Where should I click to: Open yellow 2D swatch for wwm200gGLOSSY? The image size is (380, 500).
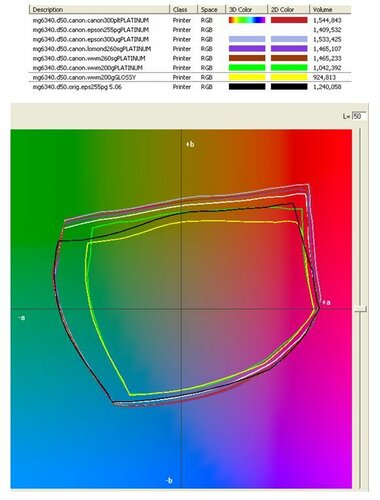[289, 77]
